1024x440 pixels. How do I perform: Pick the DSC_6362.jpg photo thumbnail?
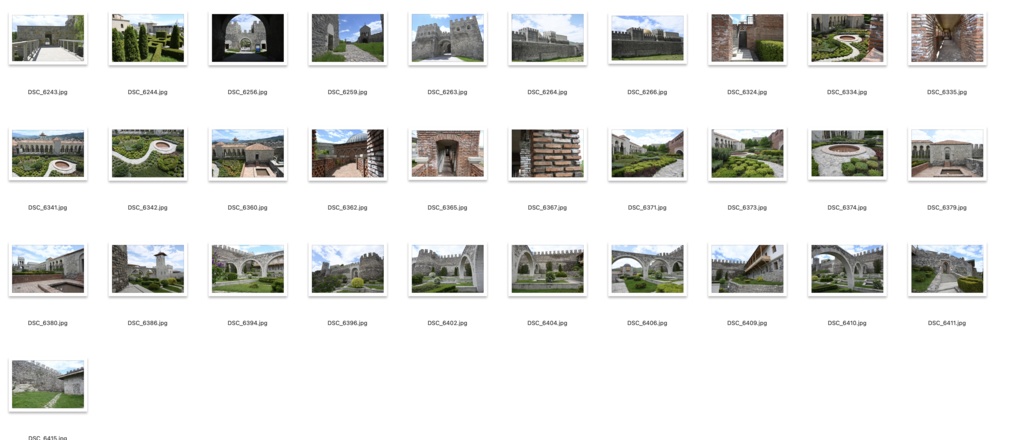tap(347, 153)
